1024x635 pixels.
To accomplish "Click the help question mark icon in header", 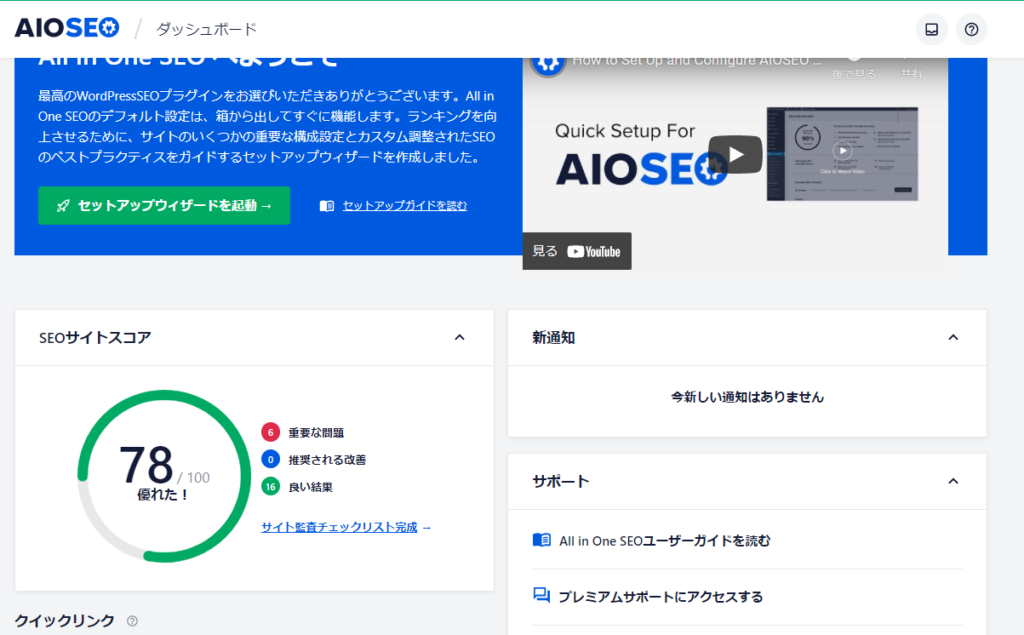I will pos(971,29).
